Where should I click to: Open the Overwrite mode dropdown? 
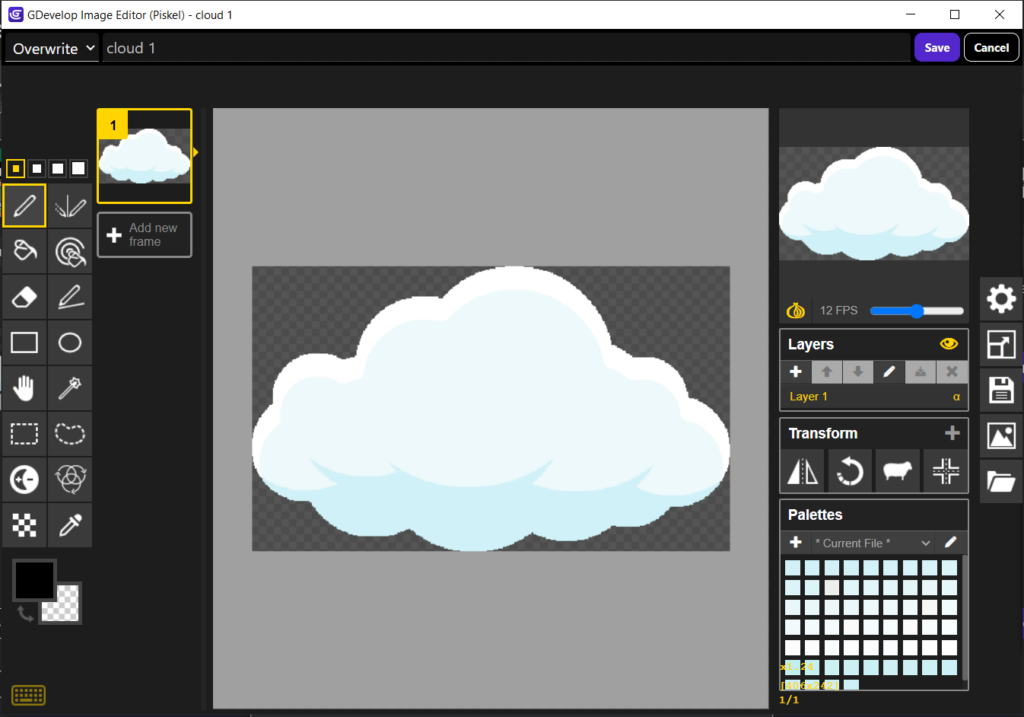point(53,48)
